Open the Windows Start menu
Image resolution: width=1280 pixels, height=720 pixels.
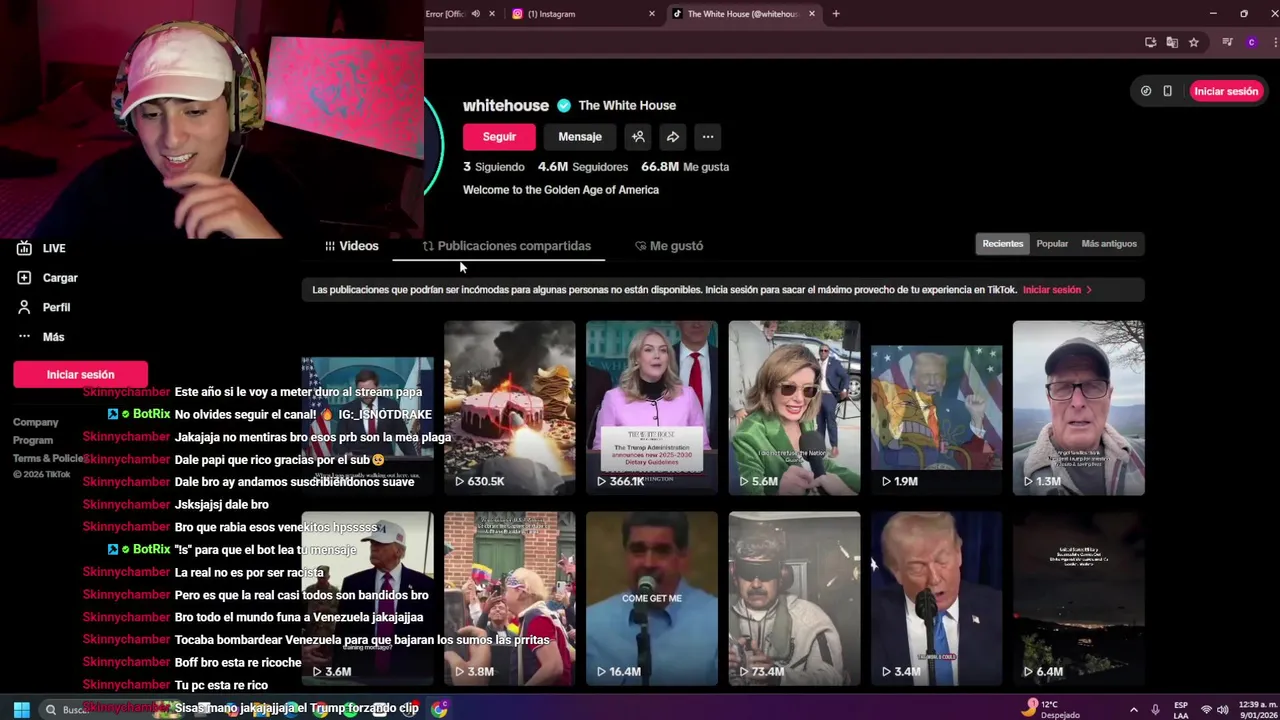(x=21, y=709)
